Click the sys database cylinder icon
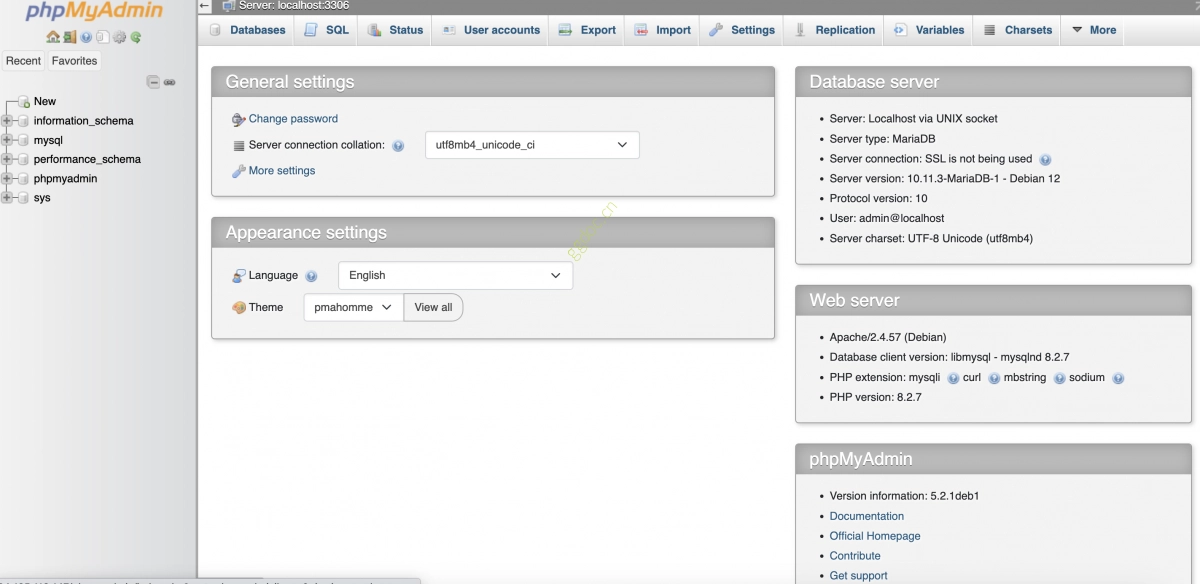Image resolution: width=1200 pixels, height=584 pixels. [x=23, y=198]
